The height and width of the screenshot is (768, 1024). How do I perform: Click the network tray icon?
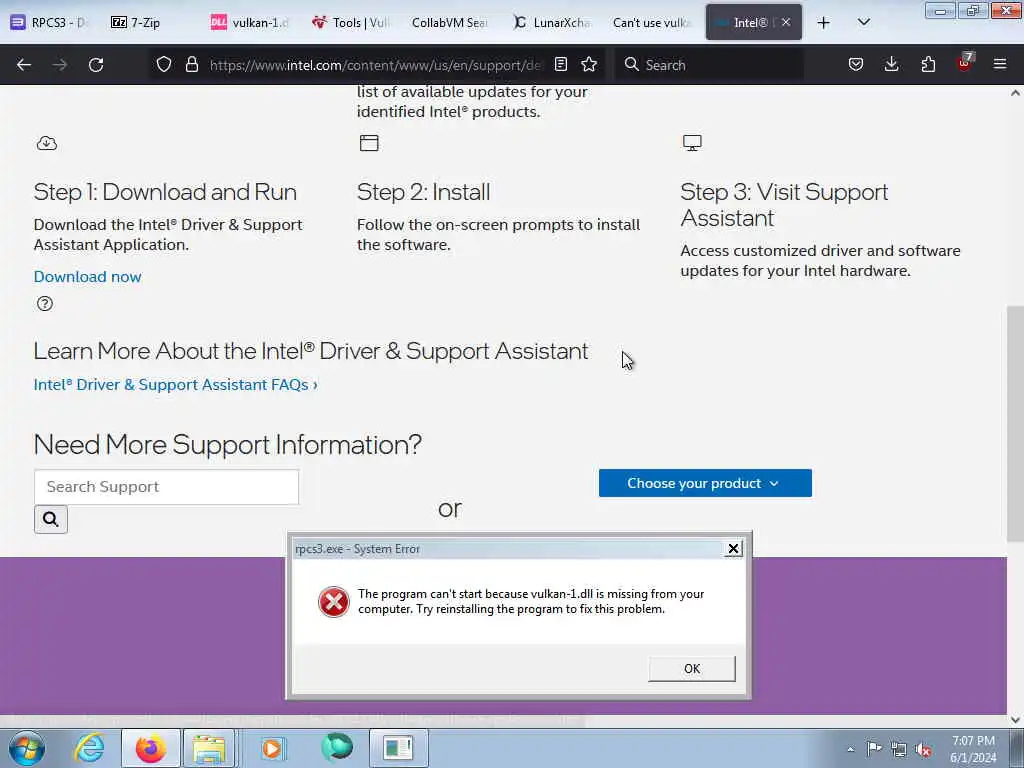pos(899,750)
